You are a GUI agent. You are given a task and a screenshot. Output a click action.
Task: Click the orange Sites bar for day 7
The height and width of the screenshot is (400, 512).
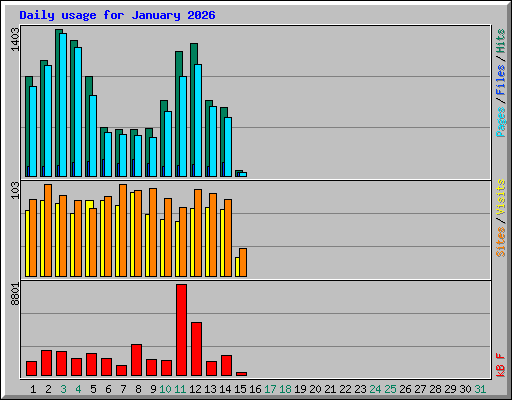click(x=123, y=230)
